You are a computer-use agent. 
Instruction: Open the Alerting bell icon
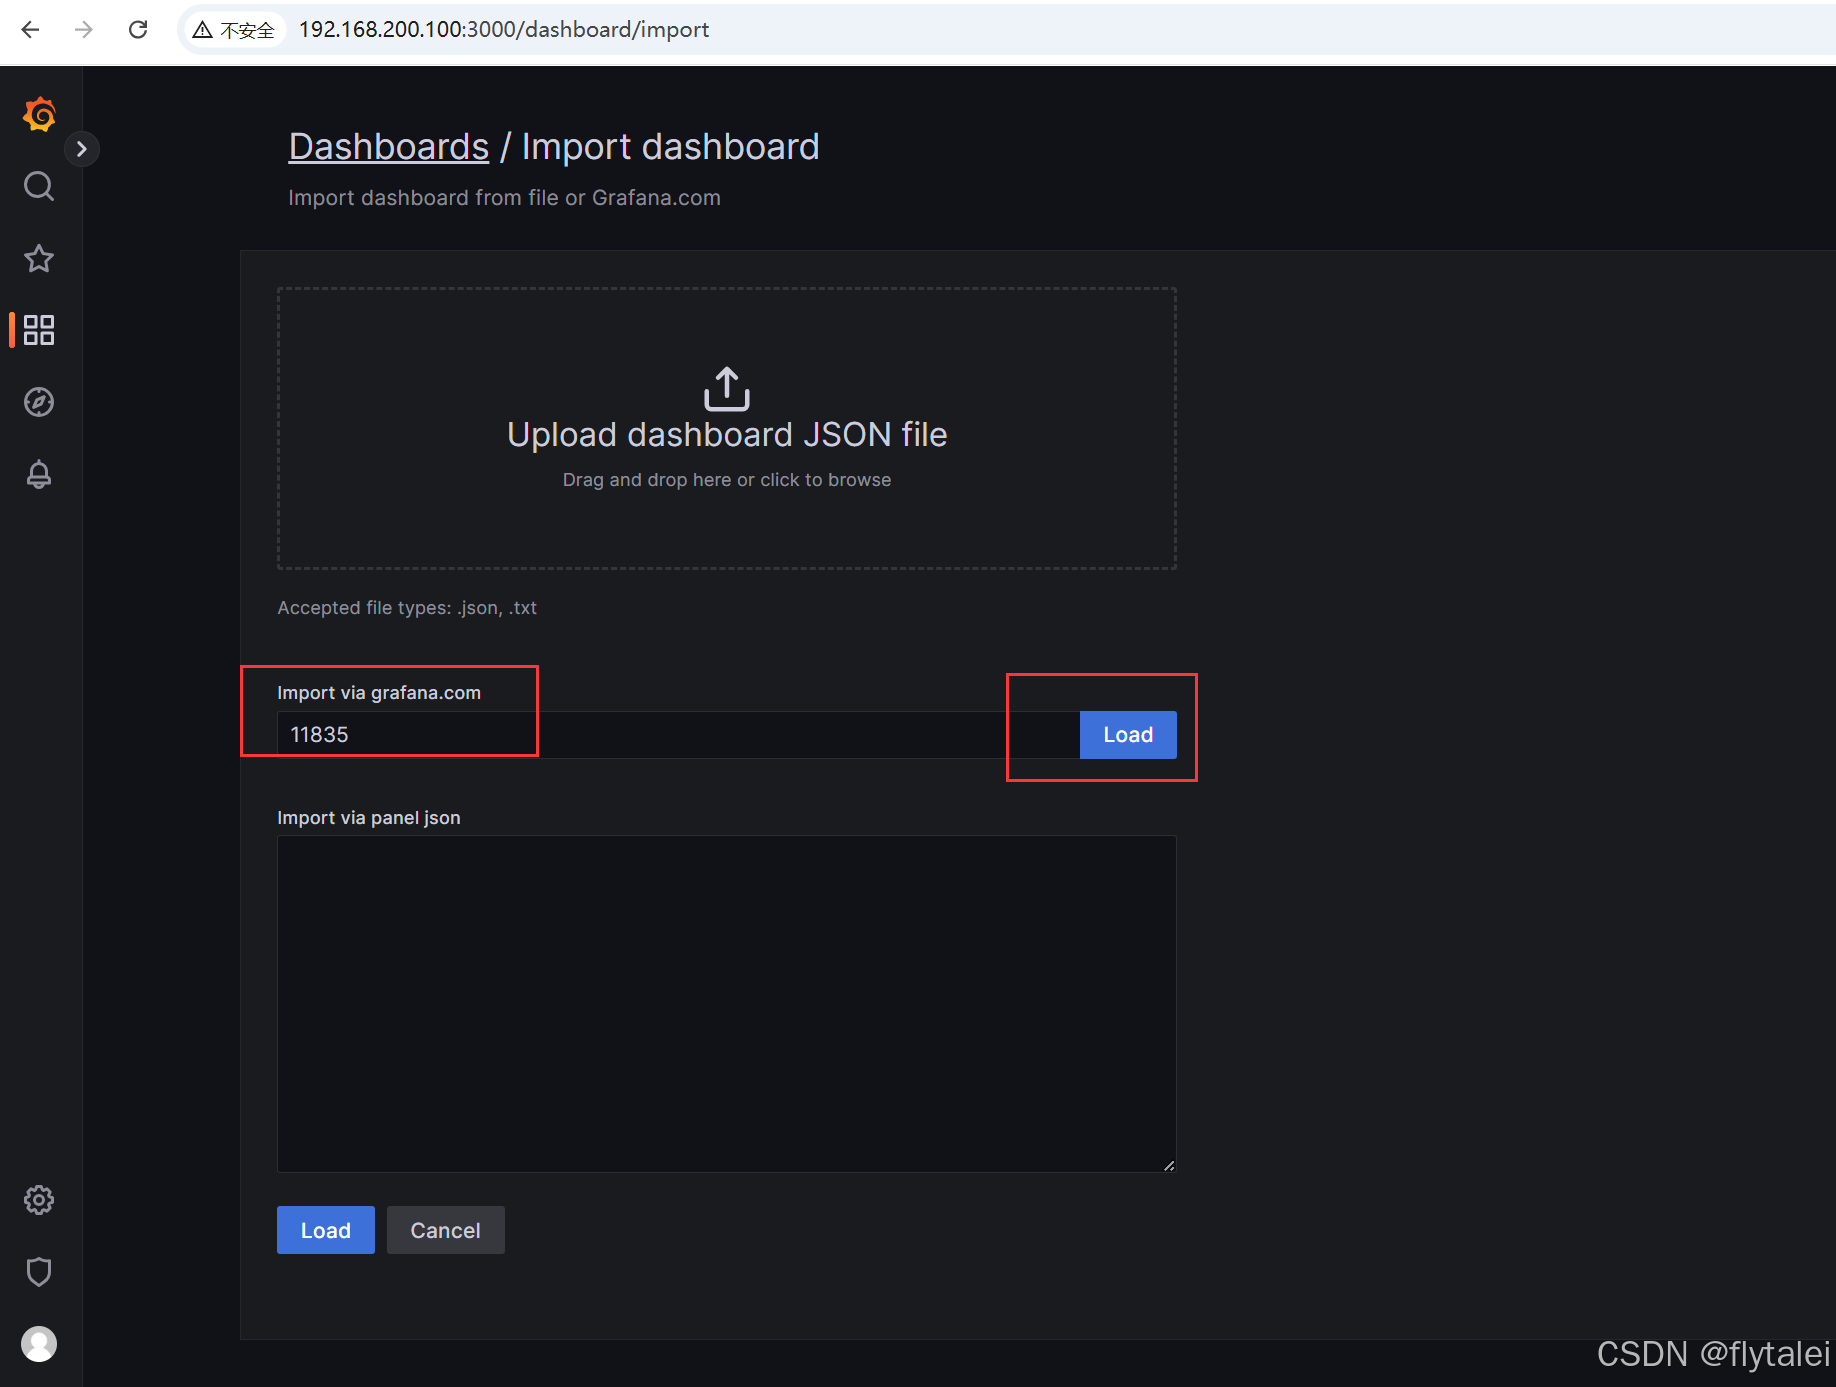pyautogui.click(x=39, y=474)
